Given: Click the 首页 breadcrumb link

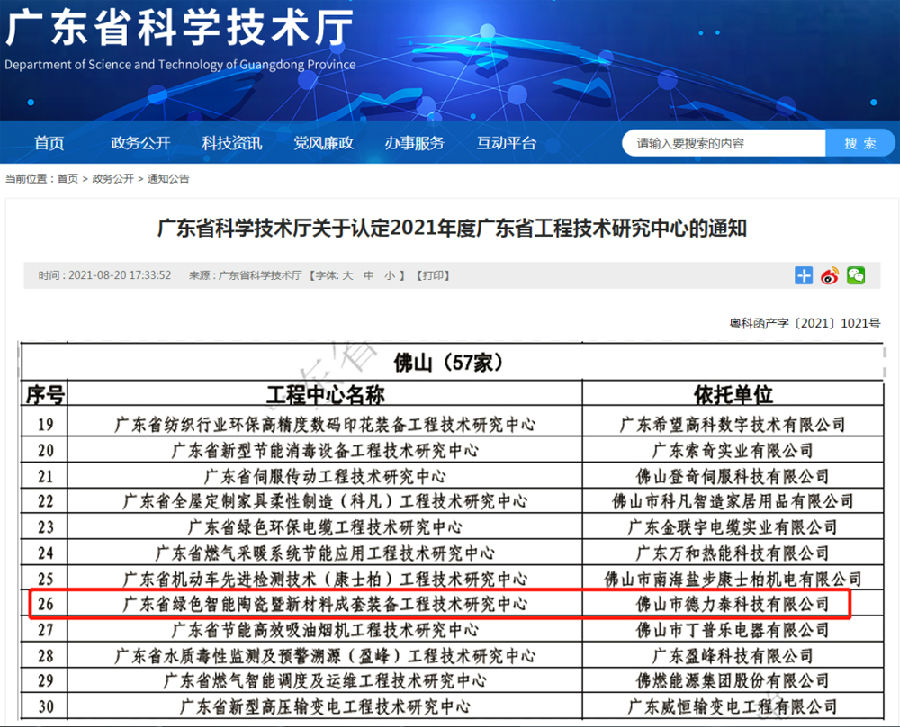Looking at the screenshot, I should click(67, 179).
